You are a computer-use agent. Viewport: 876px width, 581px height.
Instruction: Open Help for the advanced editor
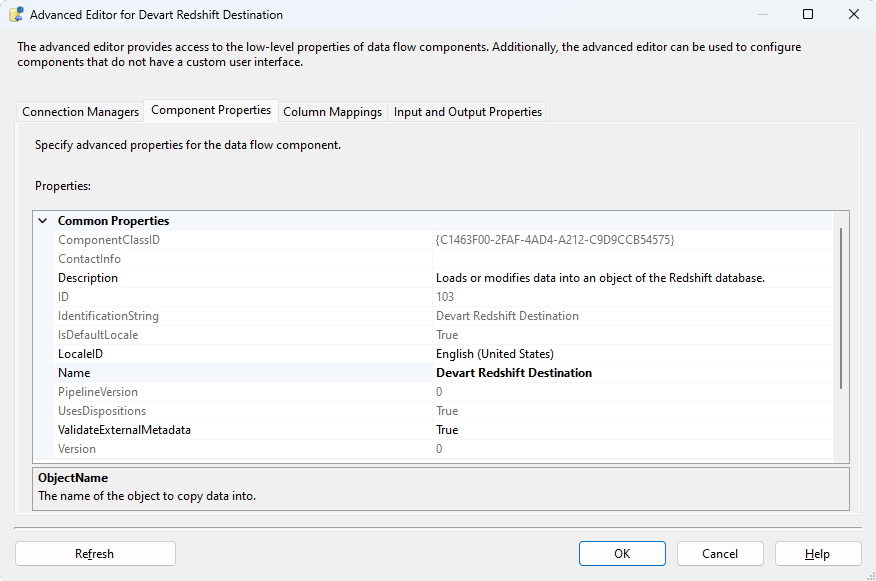point(817,554)
